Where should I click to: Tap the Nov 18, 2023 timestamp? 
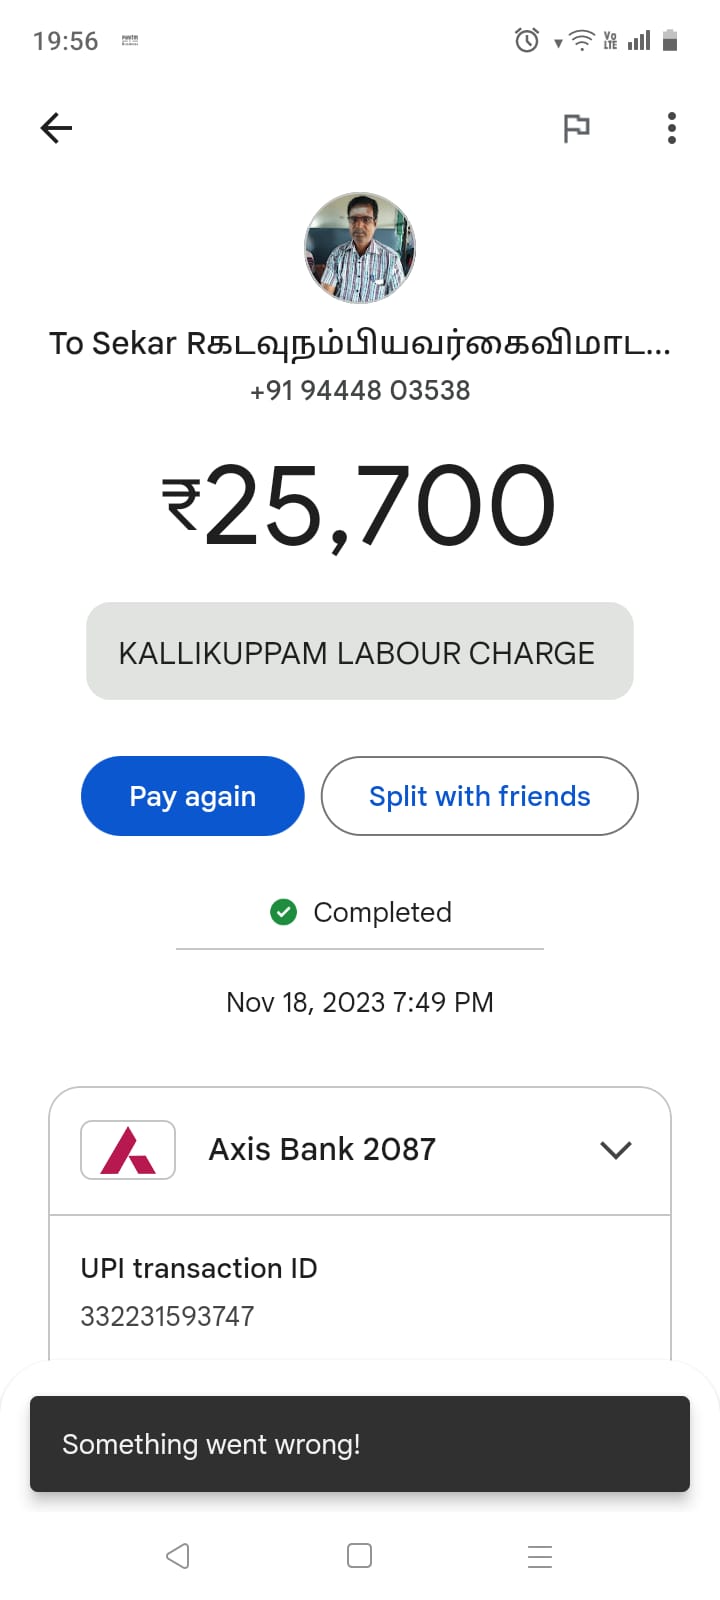click(360, 1002)
